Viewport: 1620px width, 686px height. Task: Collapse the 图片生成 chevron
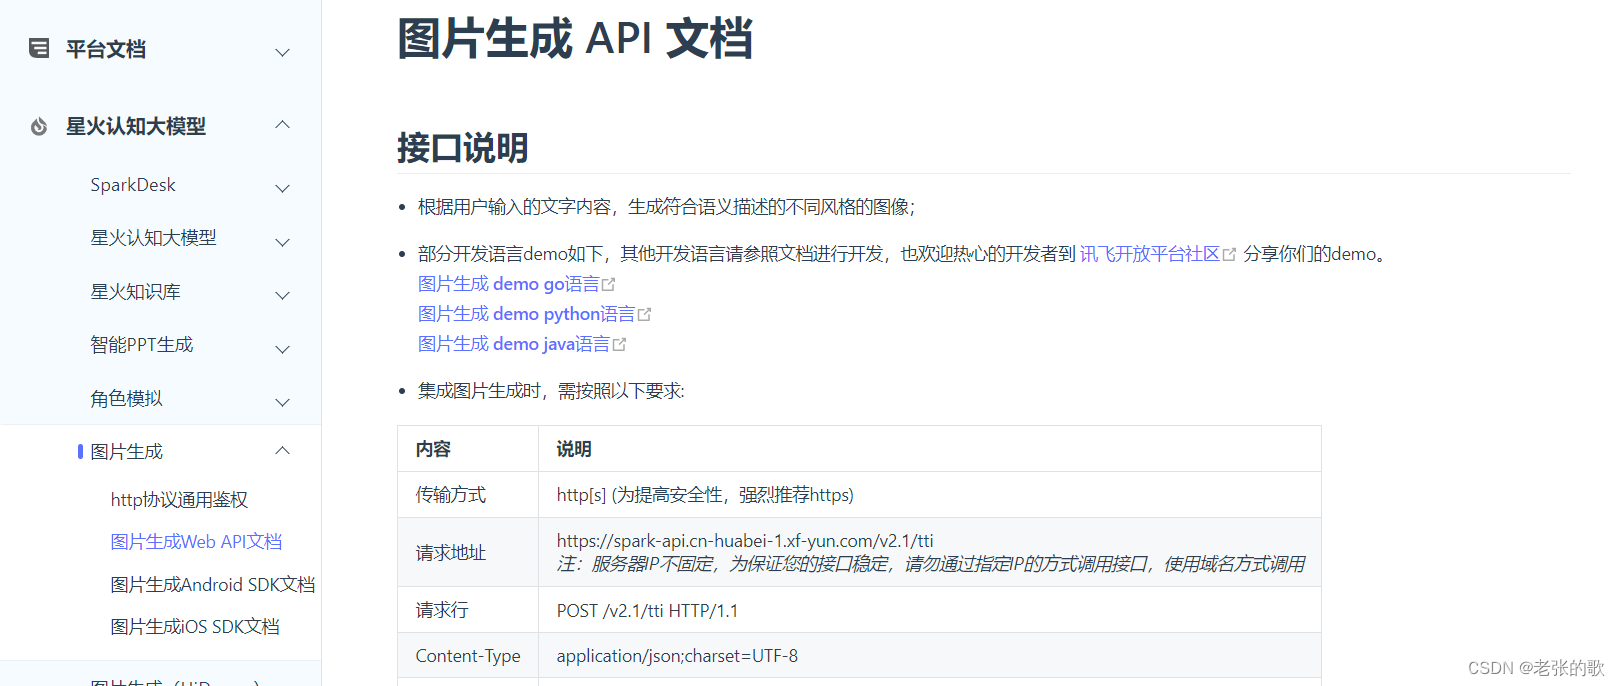pyautogui.click(x=283, y=450)
